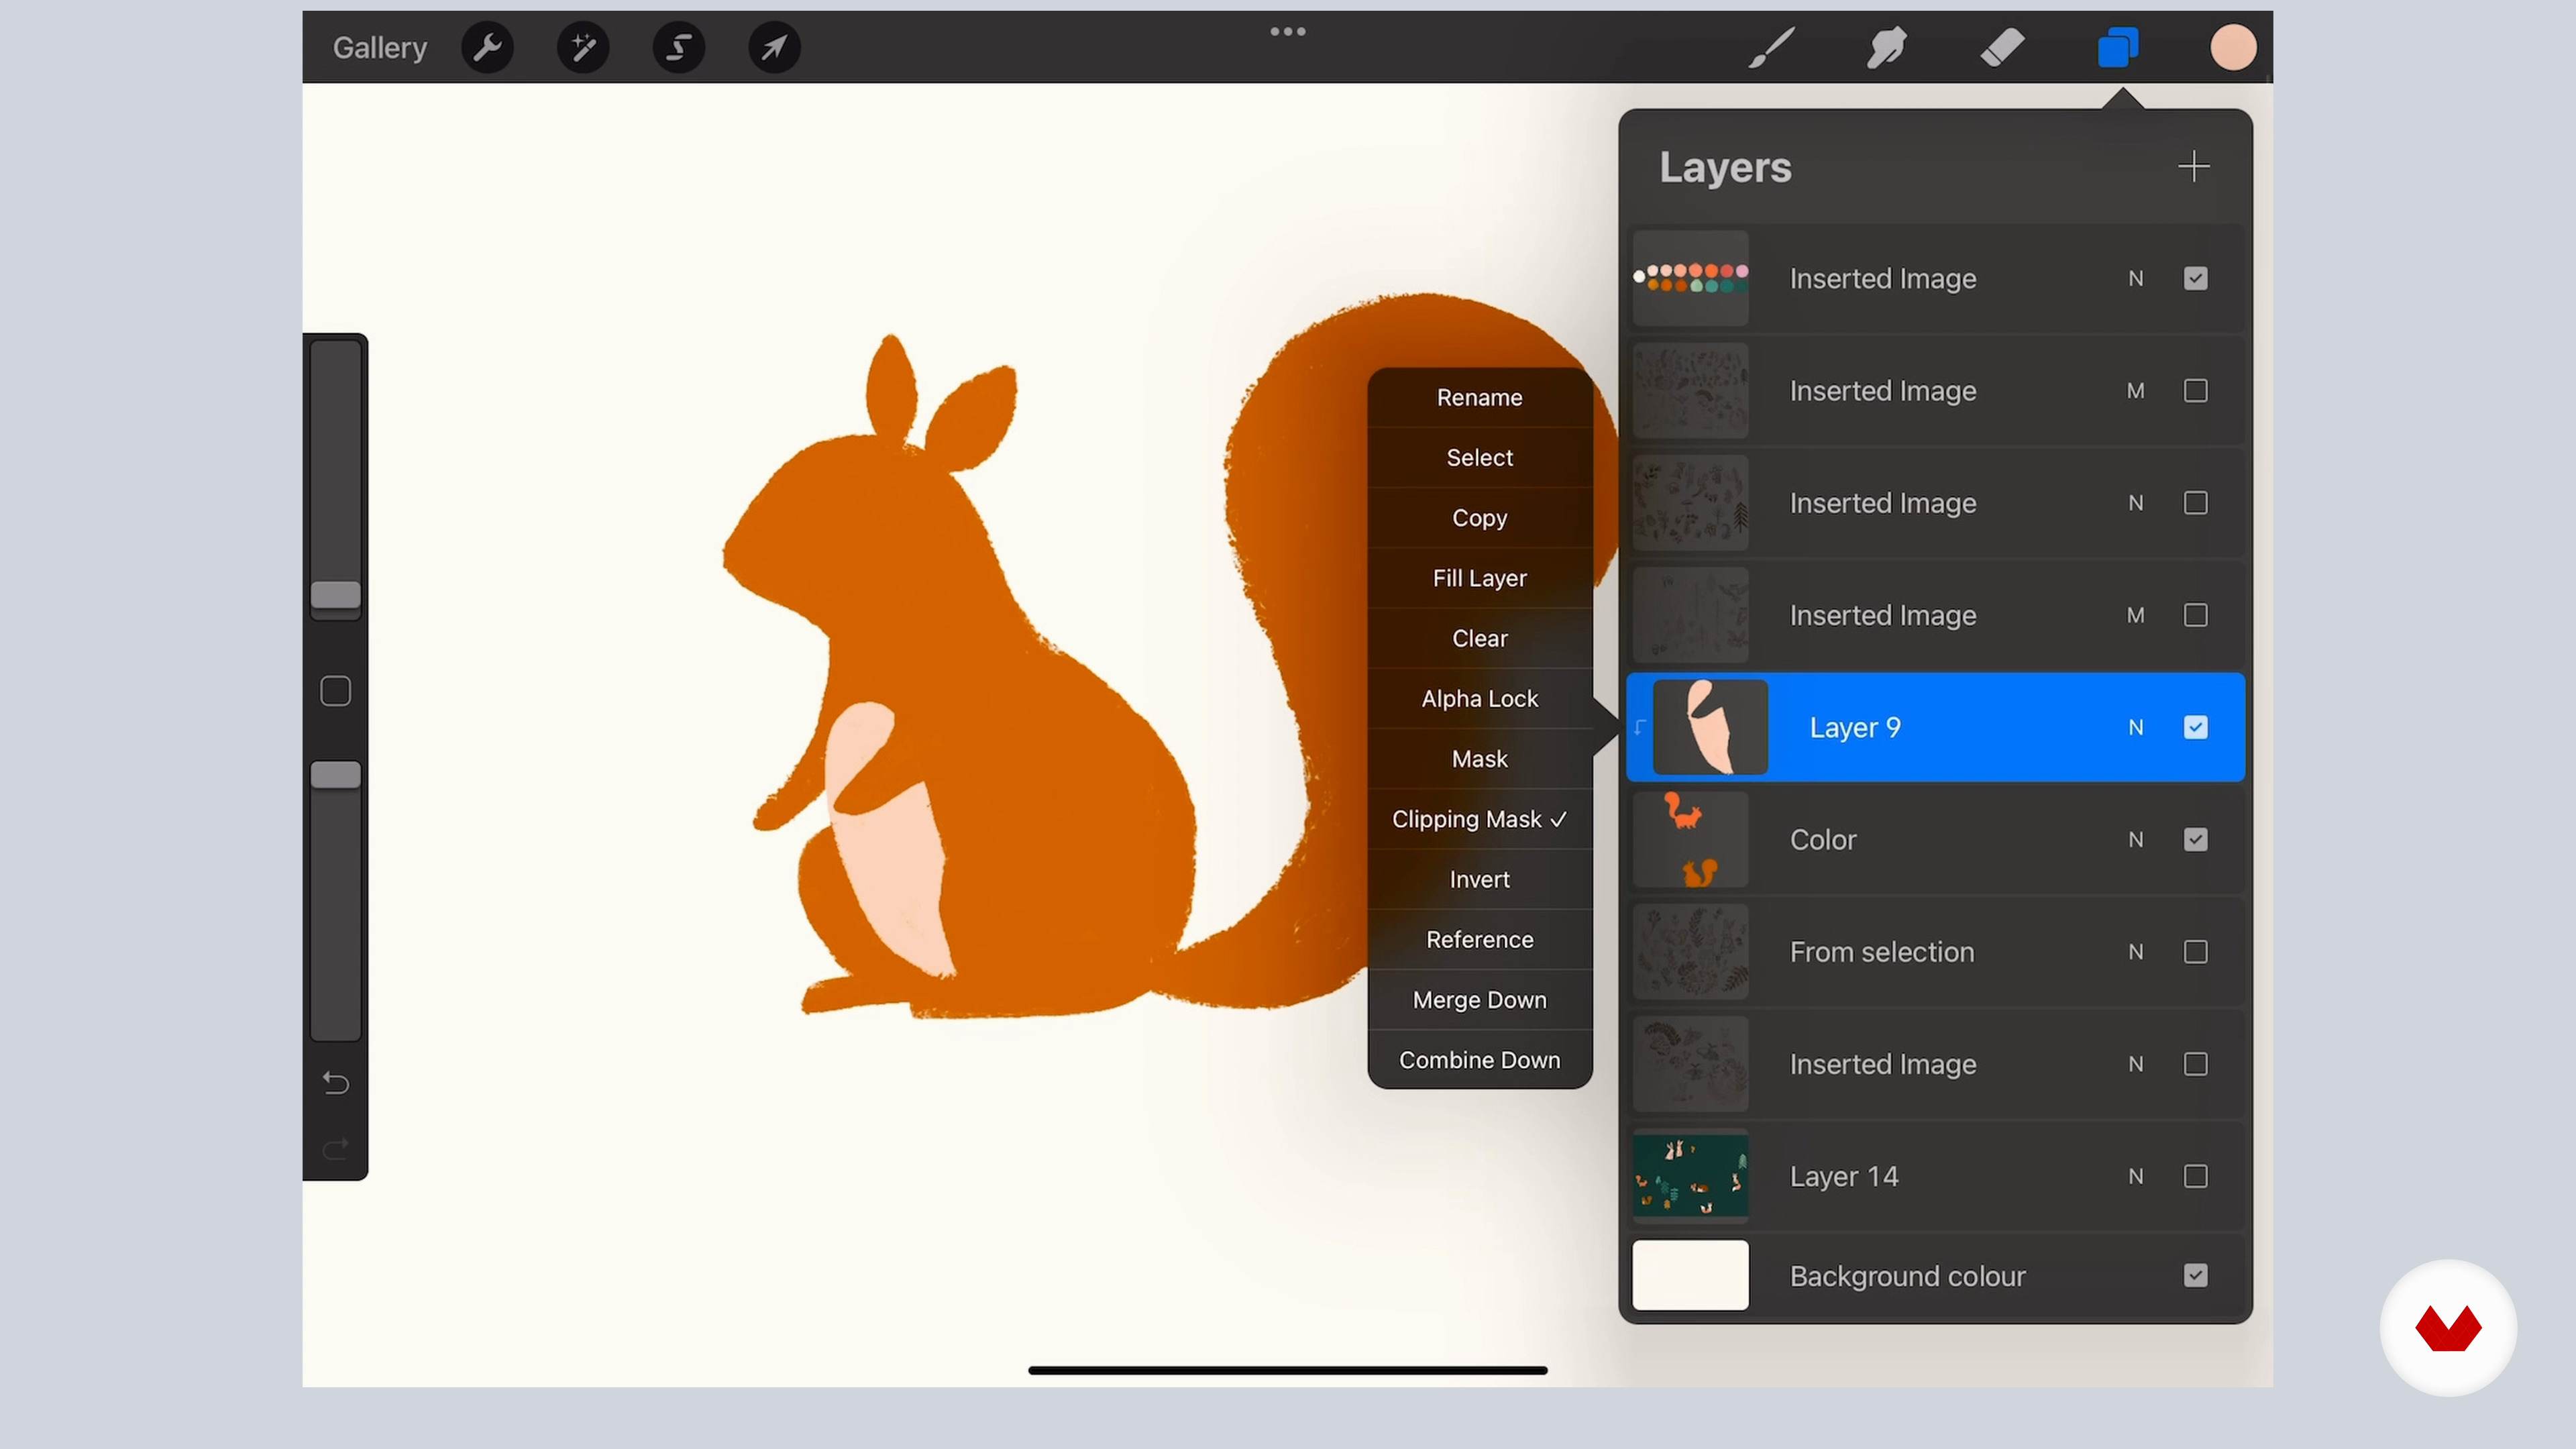Turn off Clipping Mask option
This screenshot has width=2576, height=1449.
(1479, 819)
